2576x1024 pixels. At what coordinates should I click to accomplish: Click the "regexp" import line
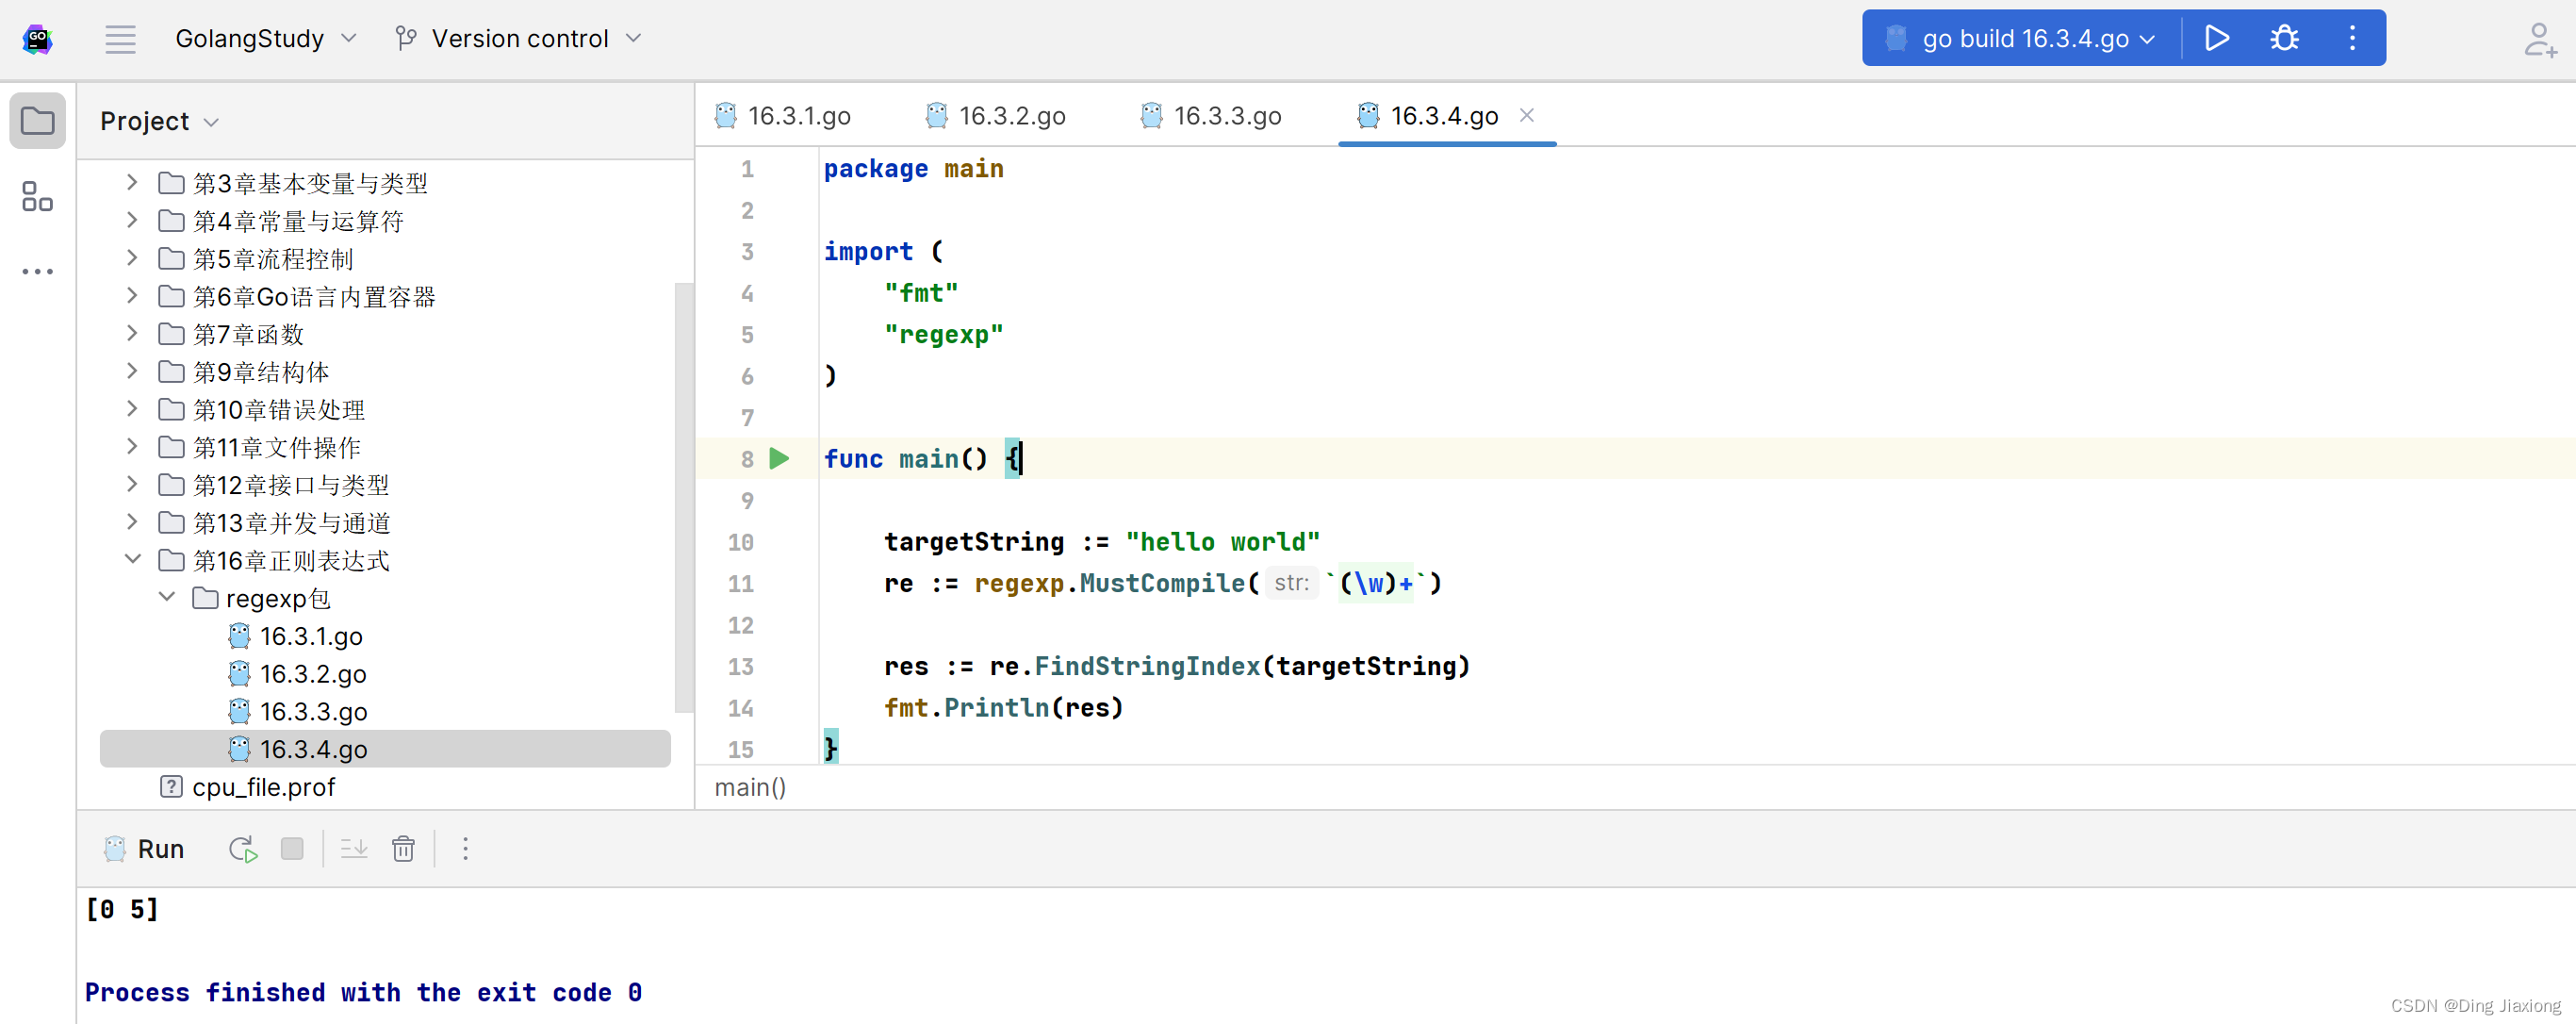click(x=943, y=335)
